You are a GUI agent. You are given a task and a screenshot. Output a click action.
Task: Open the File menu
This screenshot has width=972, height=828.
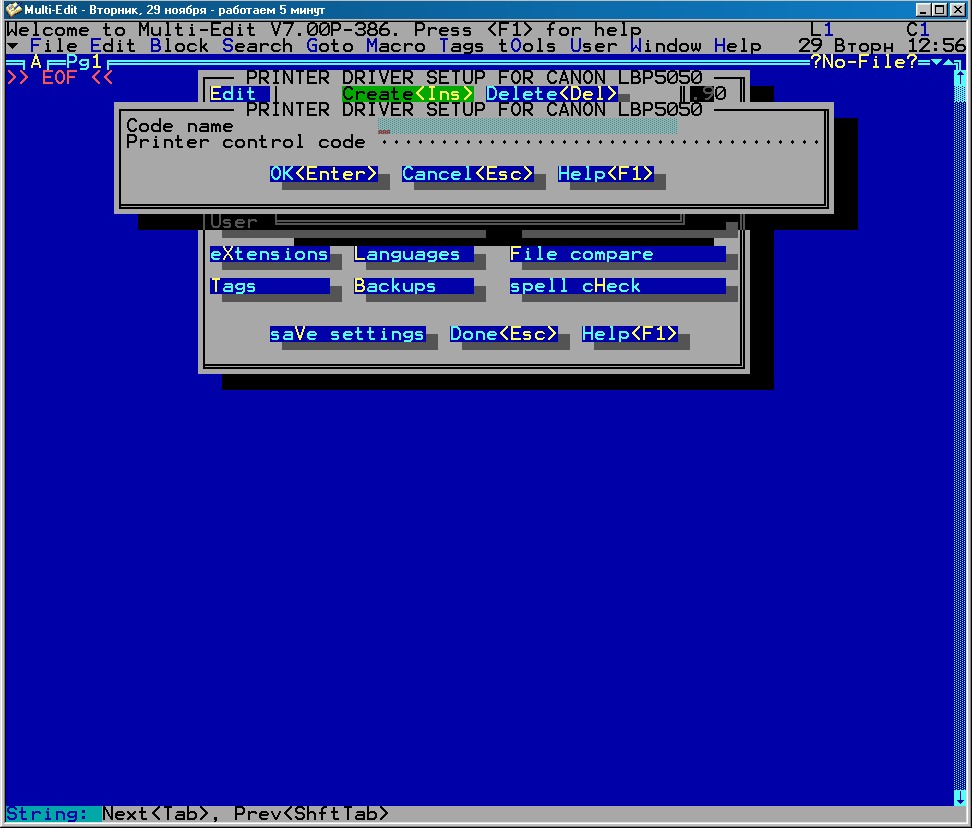point(54,46)
